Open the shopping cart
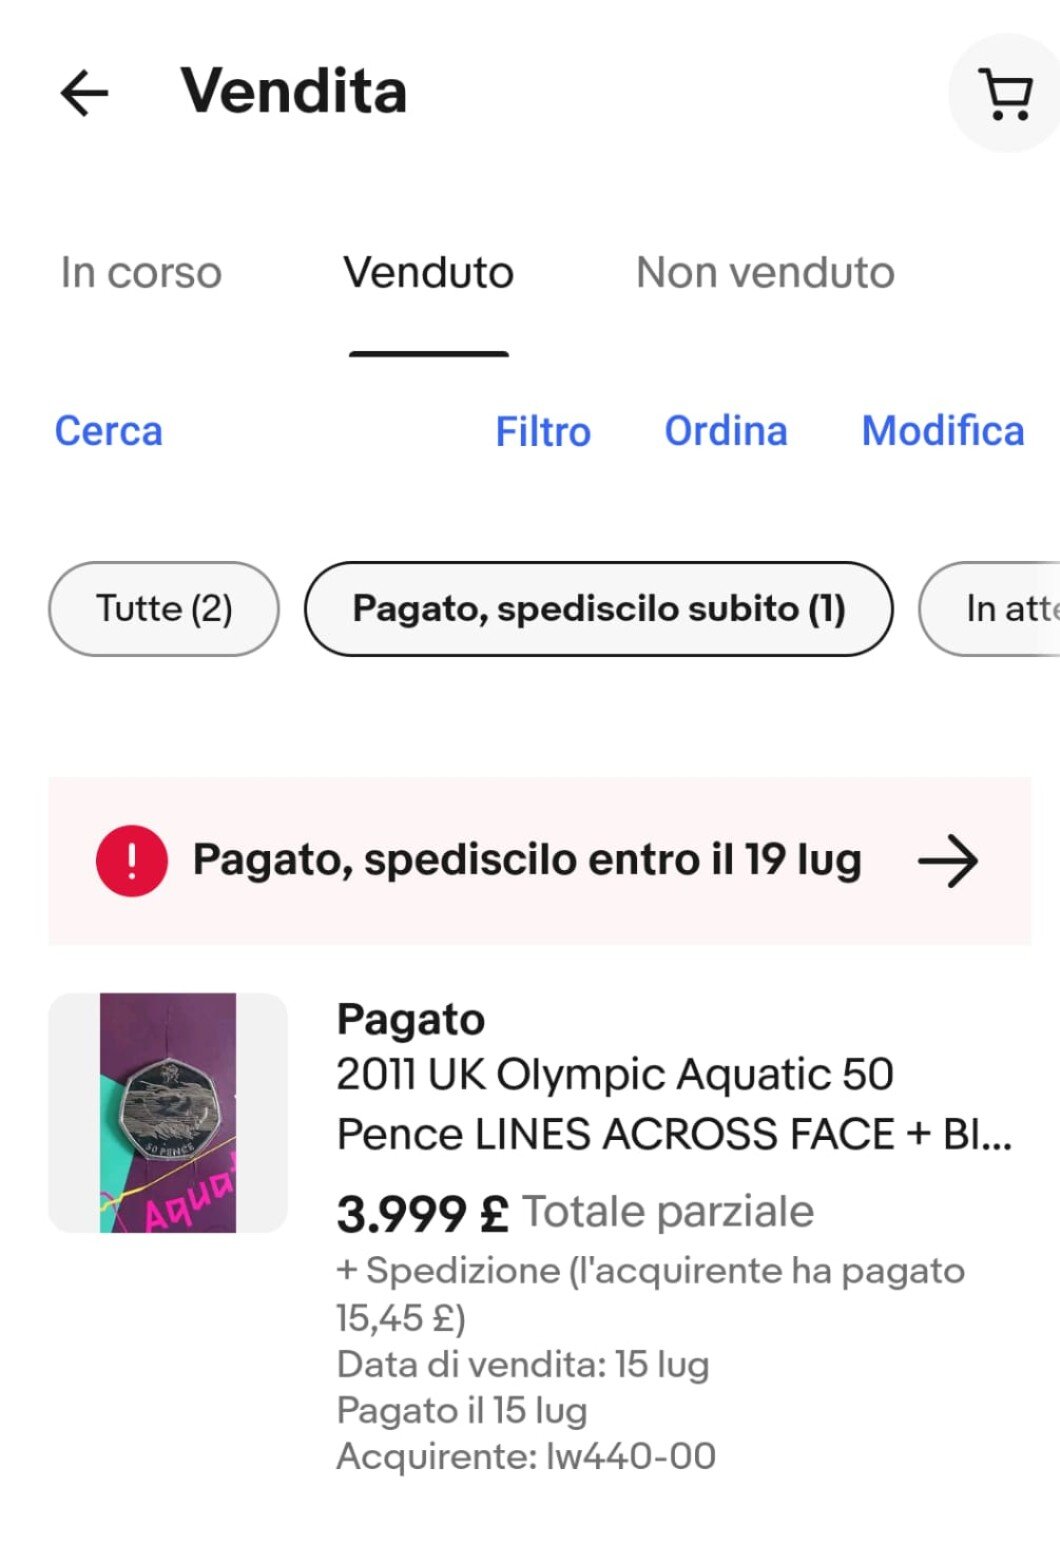1060x1563 pixels. tap(1006, 94)
